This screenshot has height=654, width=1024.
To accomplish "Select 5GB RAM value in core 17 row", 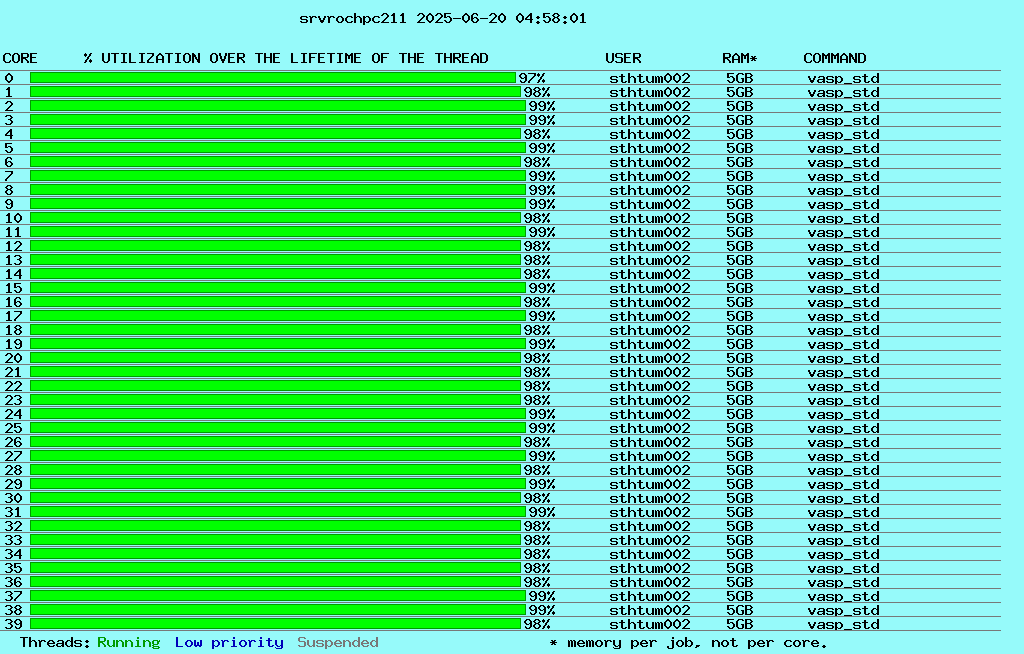I will pyautogui.click(x=739, y=316).
